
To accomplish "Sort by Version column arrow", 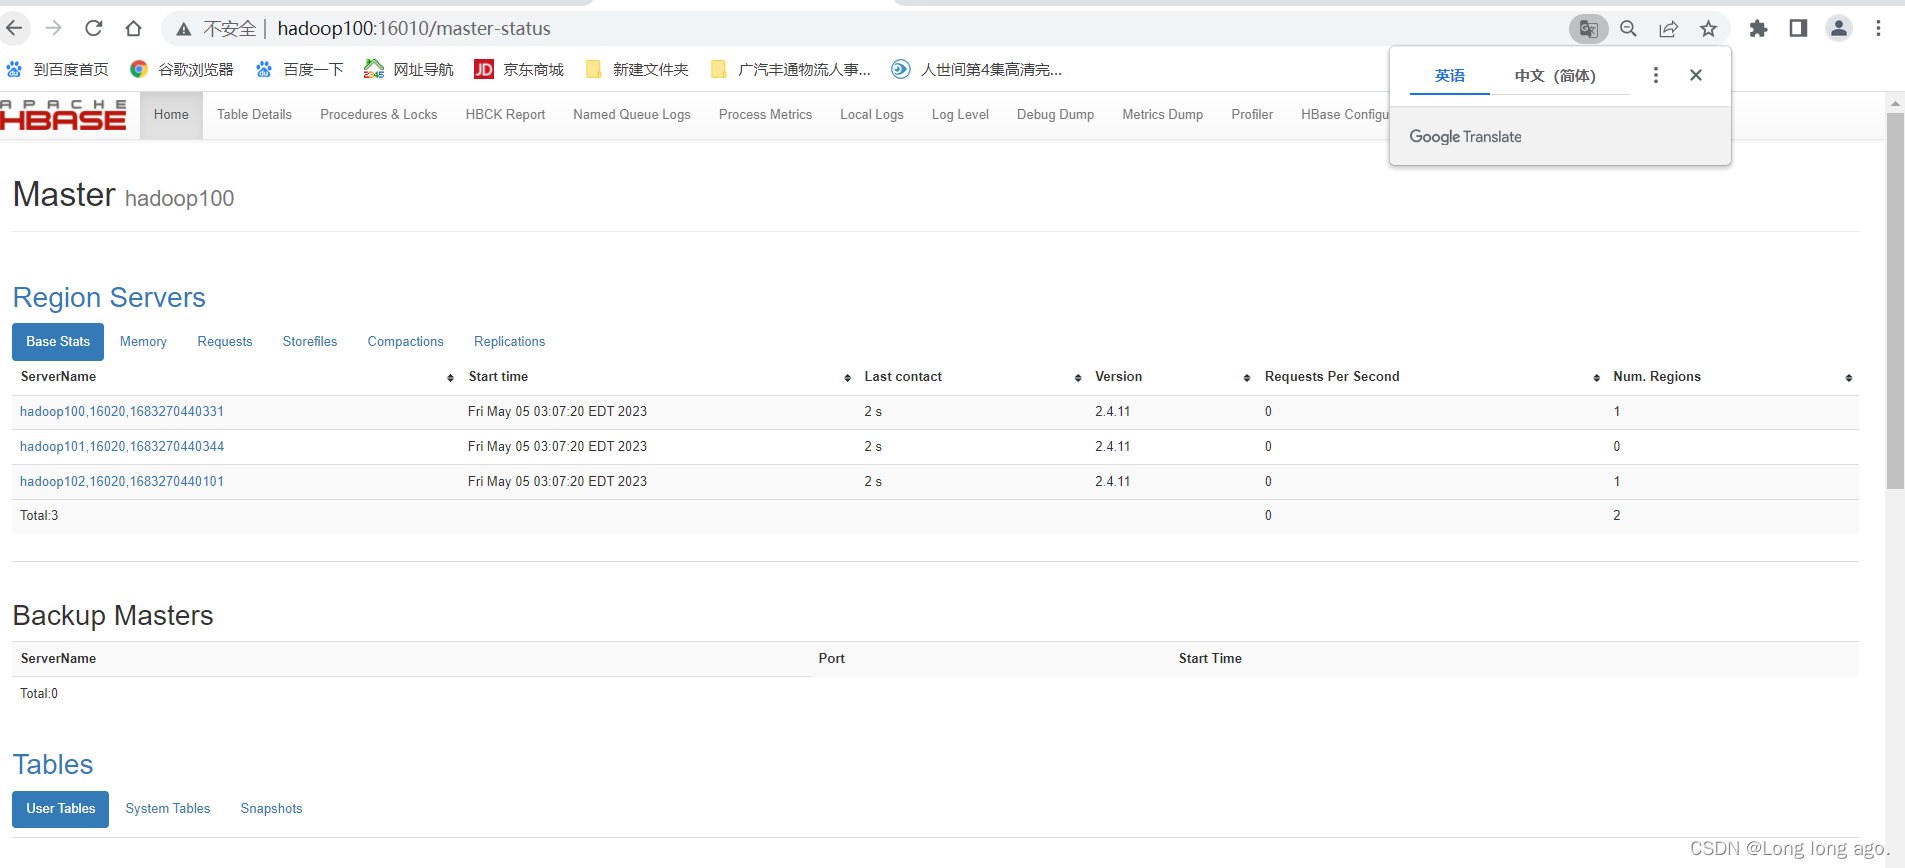I will coord(1246,378).
